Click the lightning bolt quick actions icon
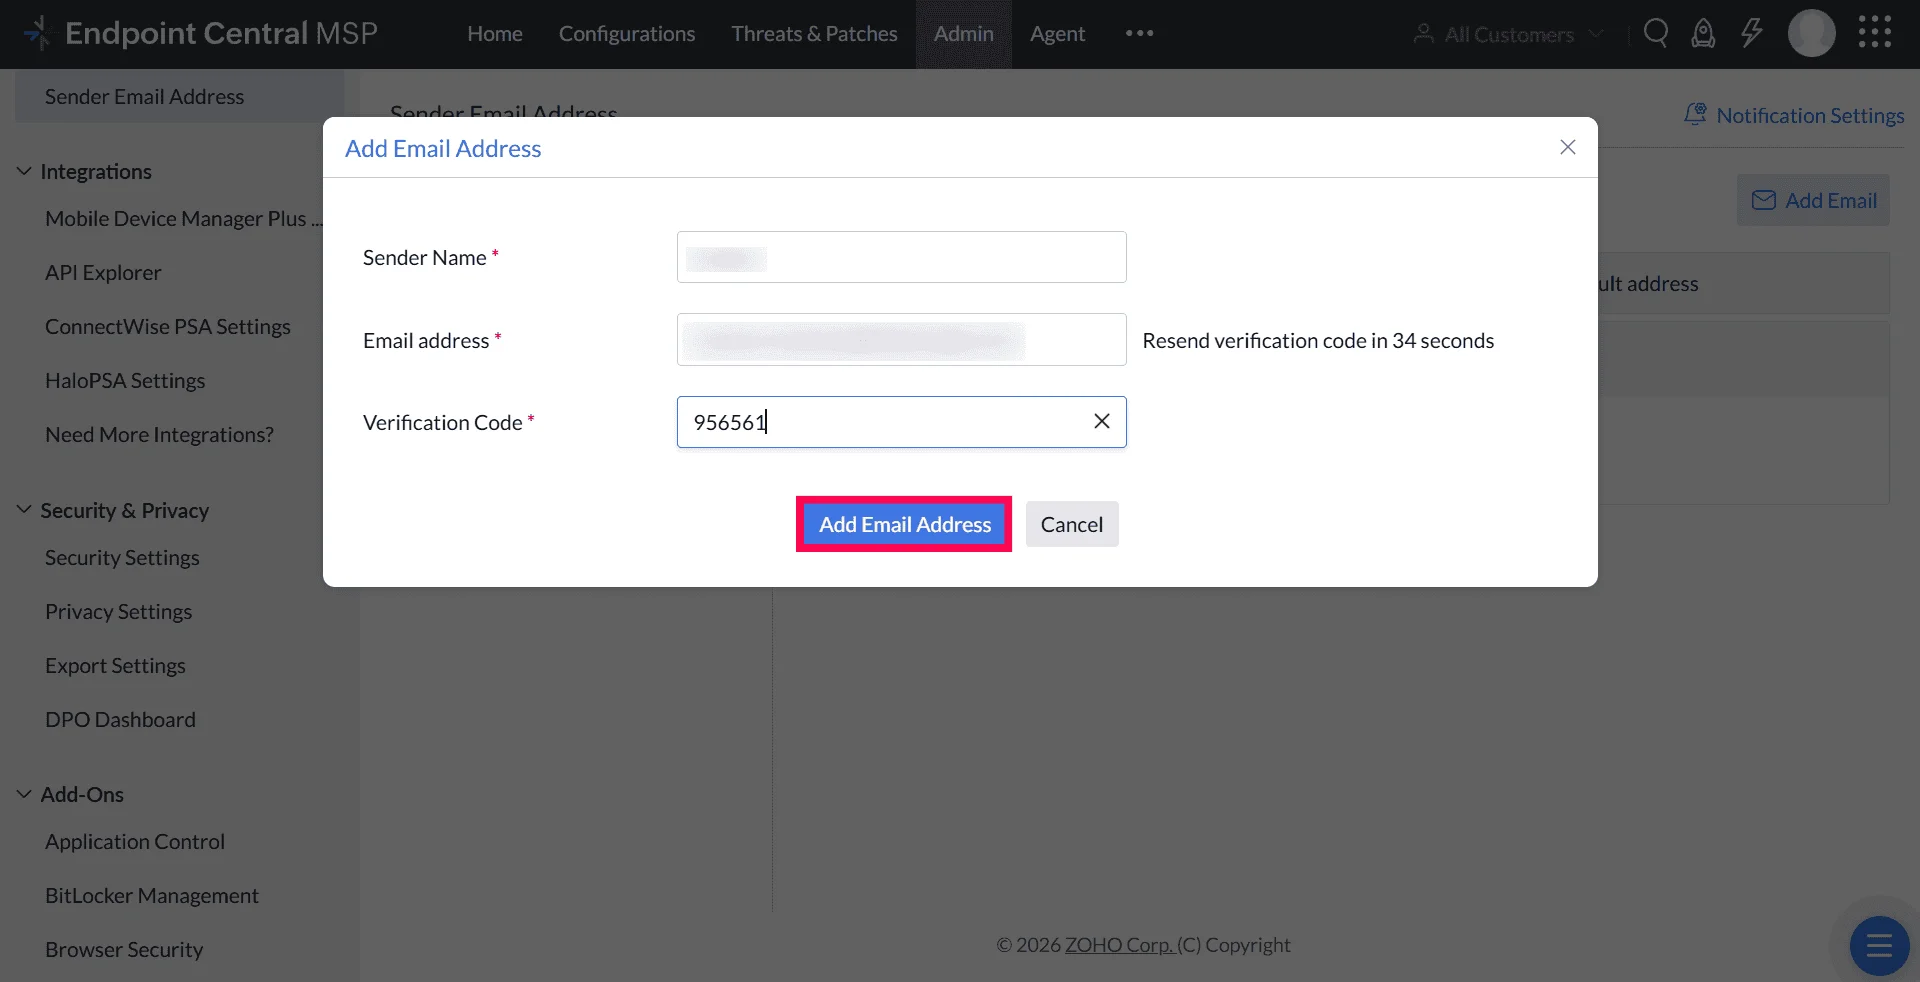The width and height of the screenshot is (1920, 982). pyautogui.click(x=1751, y=33)
